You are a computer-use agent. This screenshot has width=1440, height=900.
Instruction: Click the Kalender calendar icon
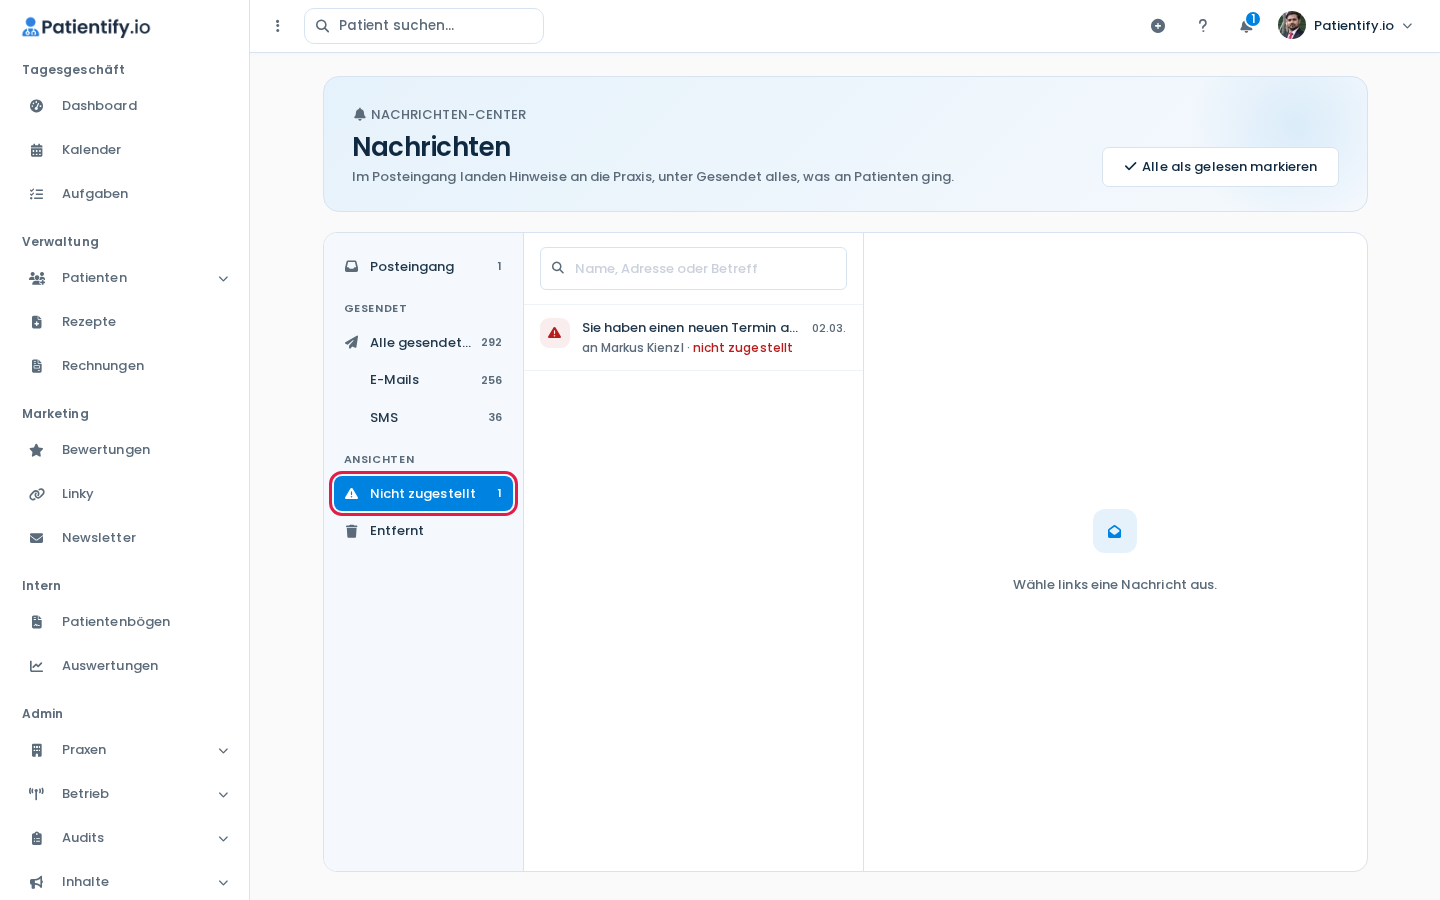(x=37, y=150)
